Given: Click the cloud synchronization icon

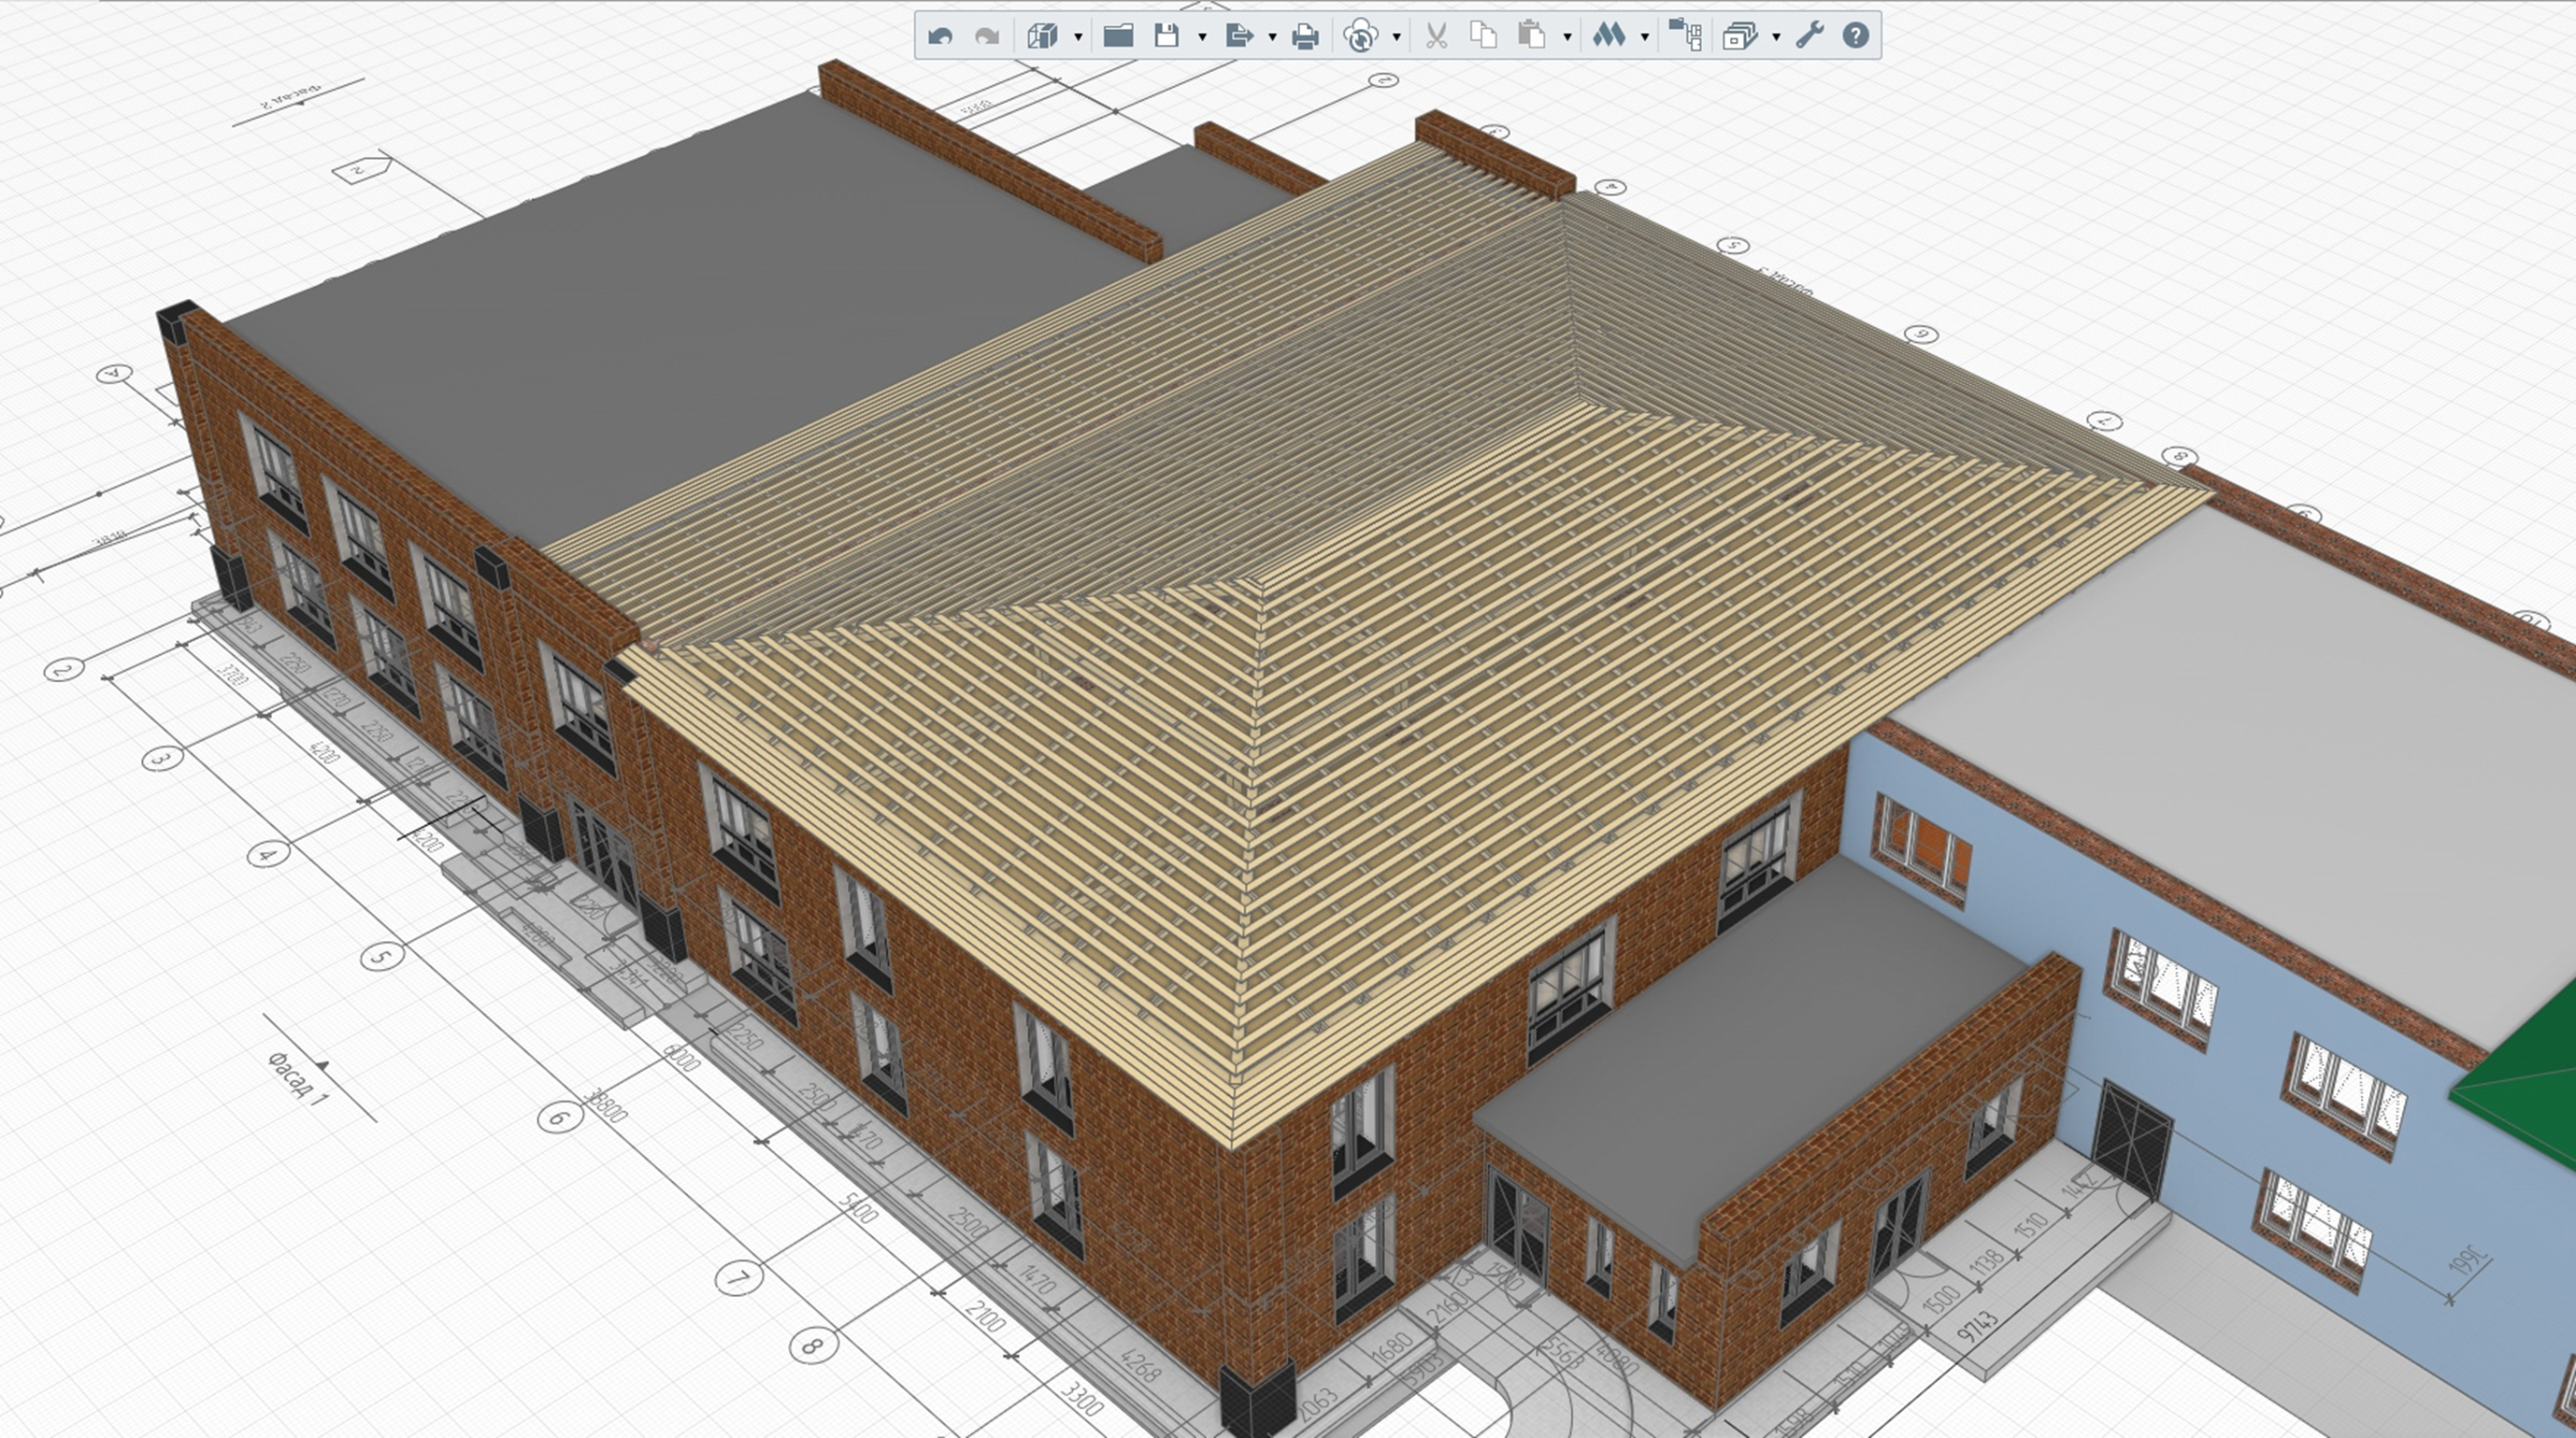Looking at the screenshot, I should click(1360, 37).
